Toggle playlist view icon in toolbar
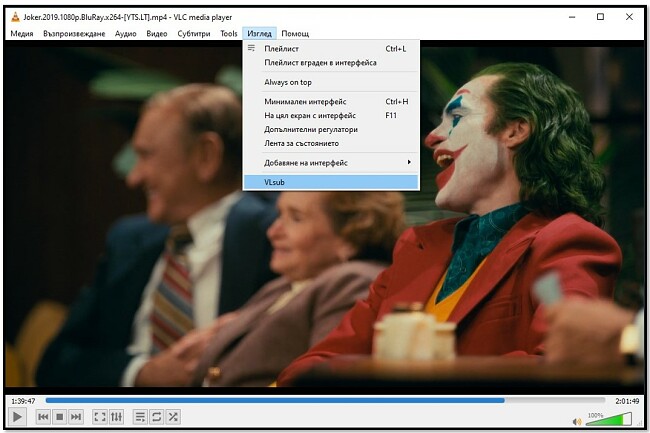The image size is (650, 433). (141, 417)
